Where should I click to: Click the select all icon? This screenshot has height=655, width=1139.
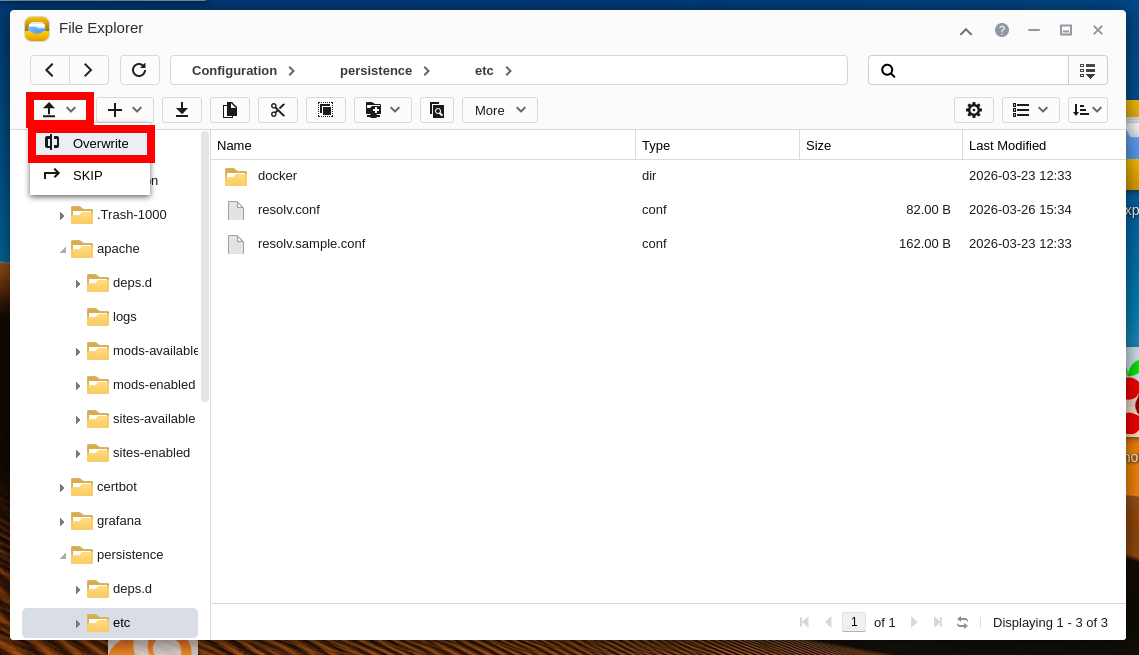326,110
